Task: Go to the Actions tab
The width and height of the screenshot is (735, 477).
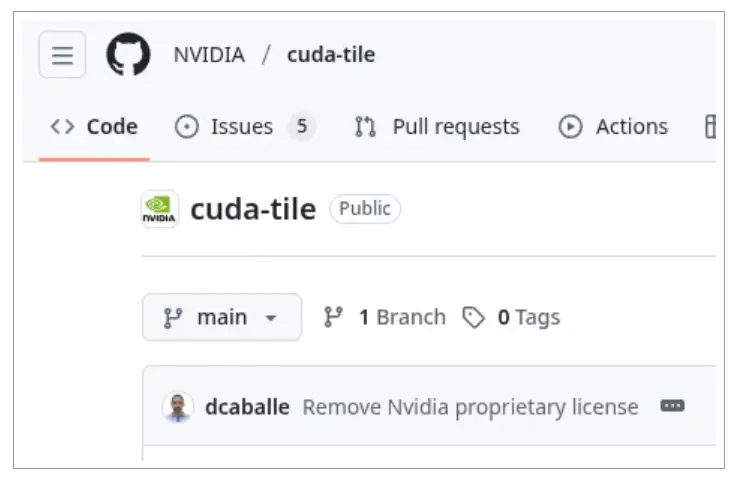Action: (x=613, y=127)
